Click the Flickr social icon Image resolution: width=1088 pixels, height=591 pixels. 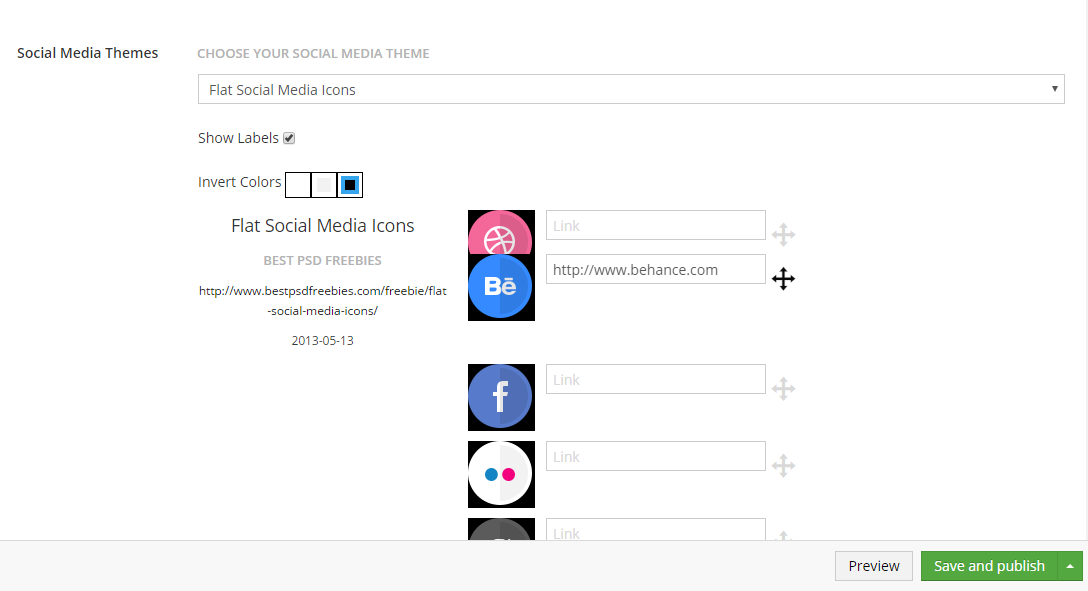coord(501,474)
